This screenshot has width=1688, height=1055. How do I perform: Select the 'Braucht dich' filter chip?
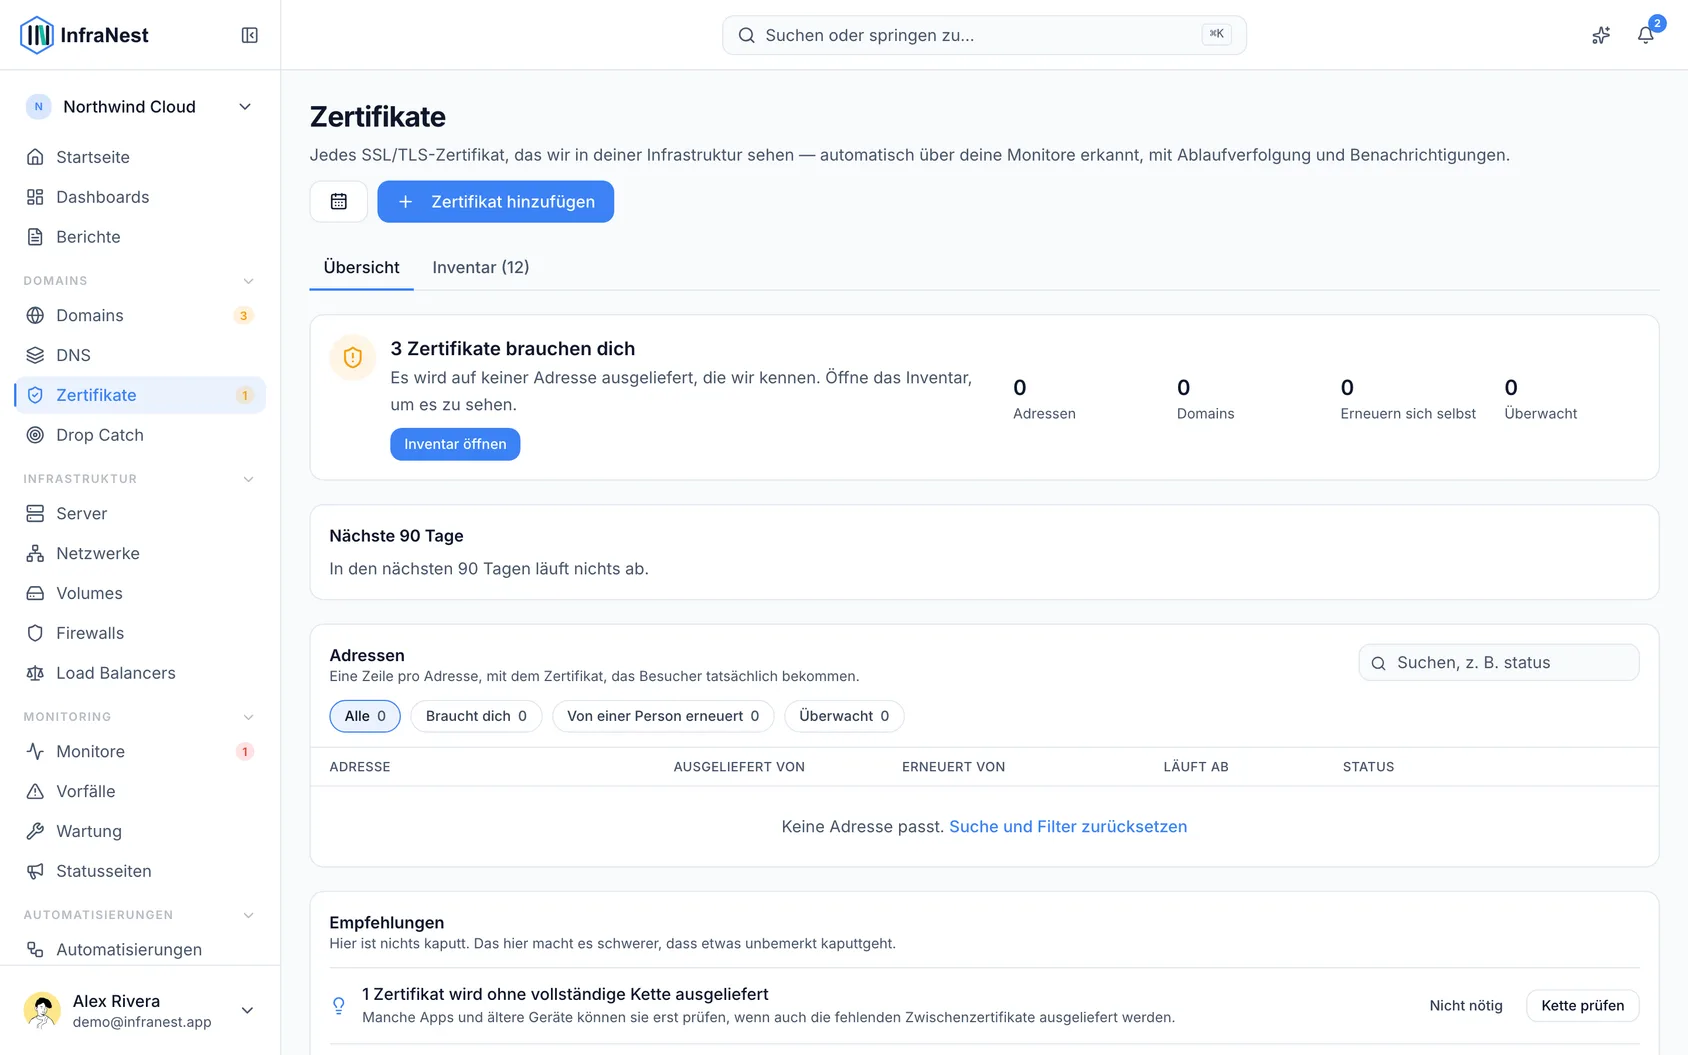coord(476,716)
